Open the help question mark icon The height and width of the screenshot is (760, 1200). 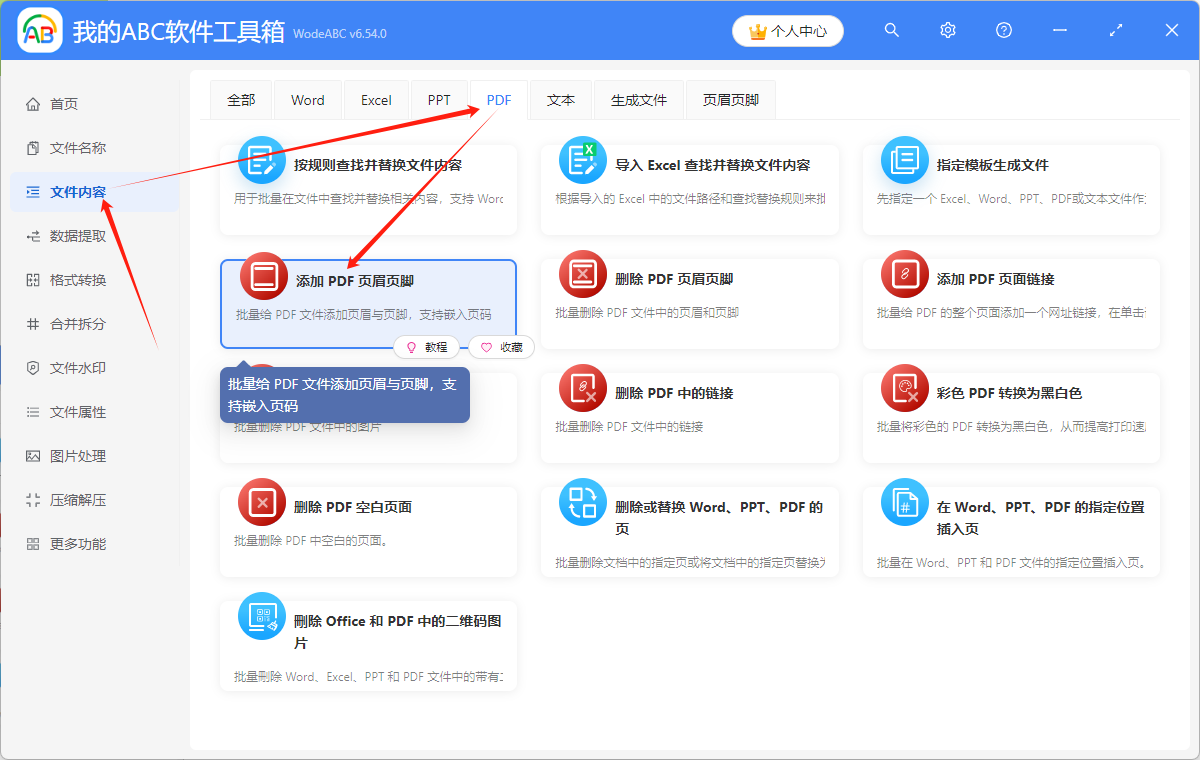[x=1003, y=30]
